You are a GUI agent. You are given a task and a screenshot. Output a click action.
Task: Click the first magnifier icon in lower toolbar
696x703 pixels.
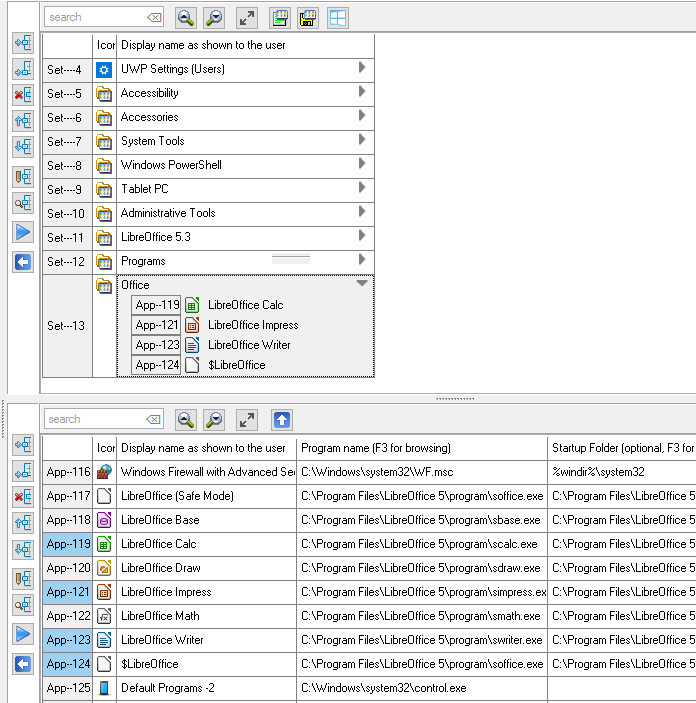(x=185, y=420)
